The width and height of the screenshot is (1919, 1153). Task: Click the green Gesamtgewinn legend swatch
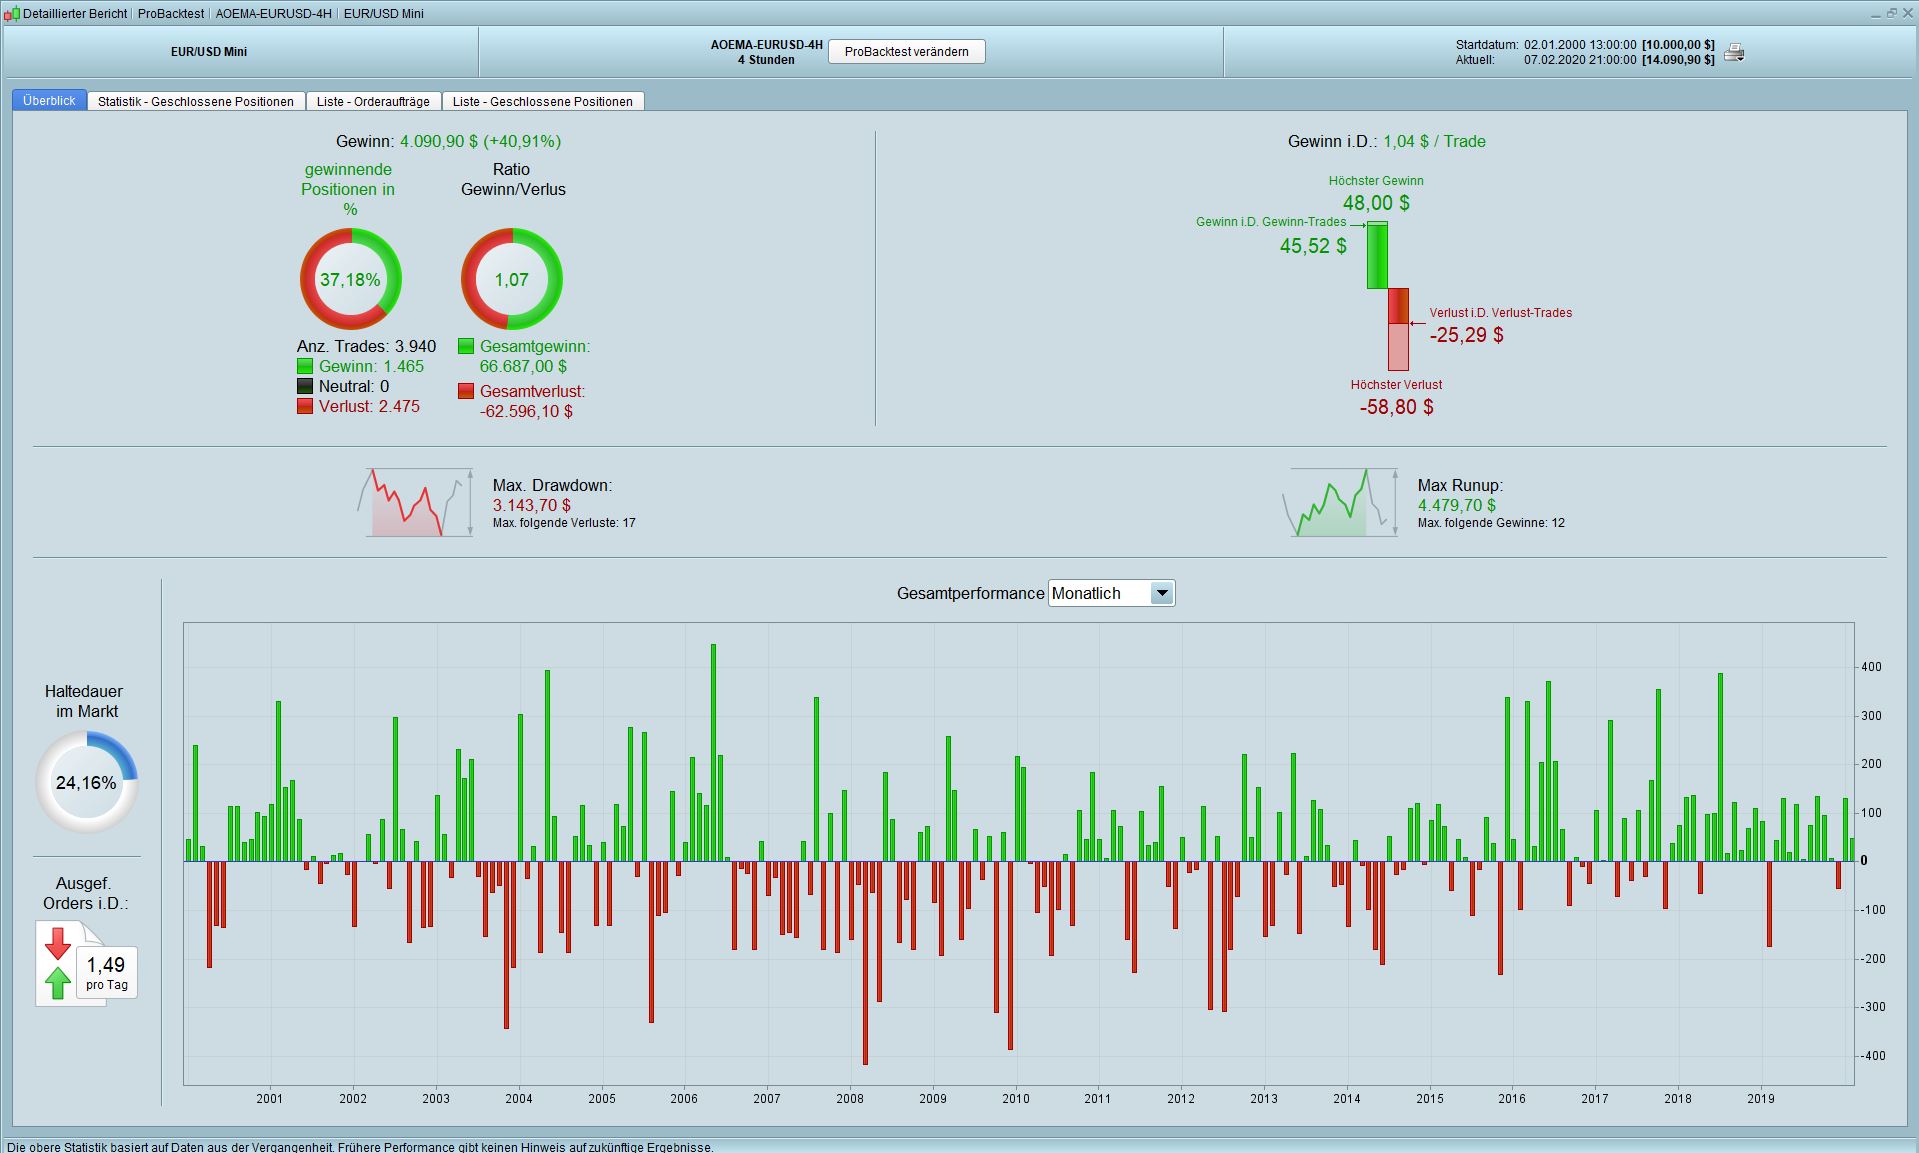pos(466,346)
